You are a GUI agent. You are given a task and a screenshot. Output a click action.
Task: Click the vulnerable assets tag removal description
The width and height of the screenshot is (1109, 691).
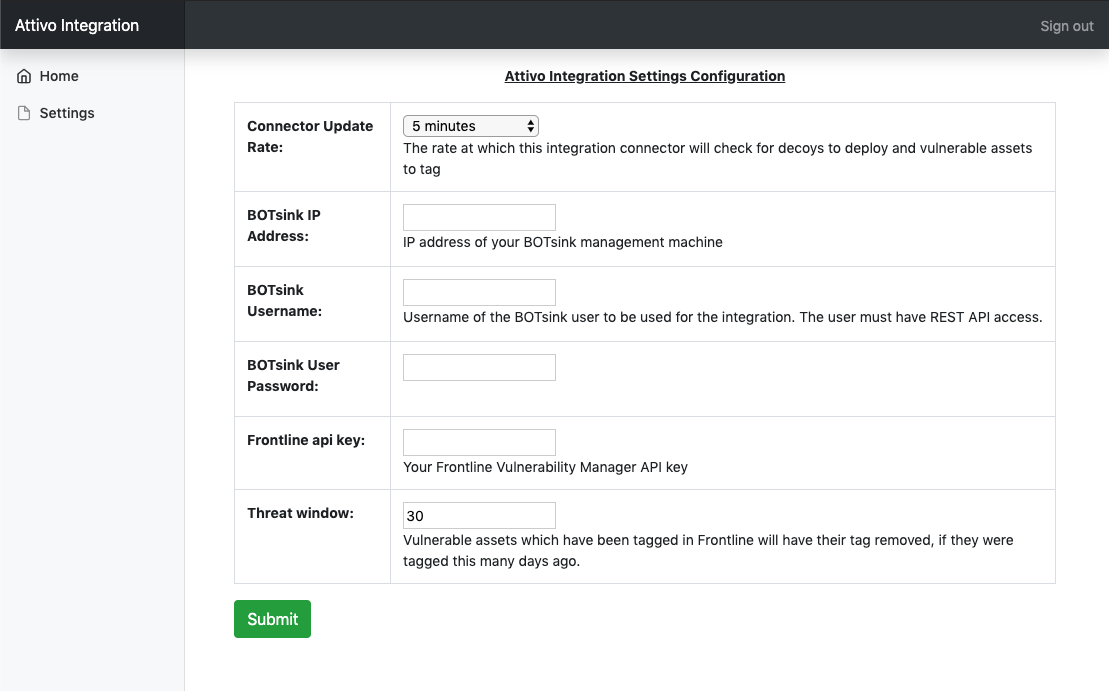click(x=708, y=550)
